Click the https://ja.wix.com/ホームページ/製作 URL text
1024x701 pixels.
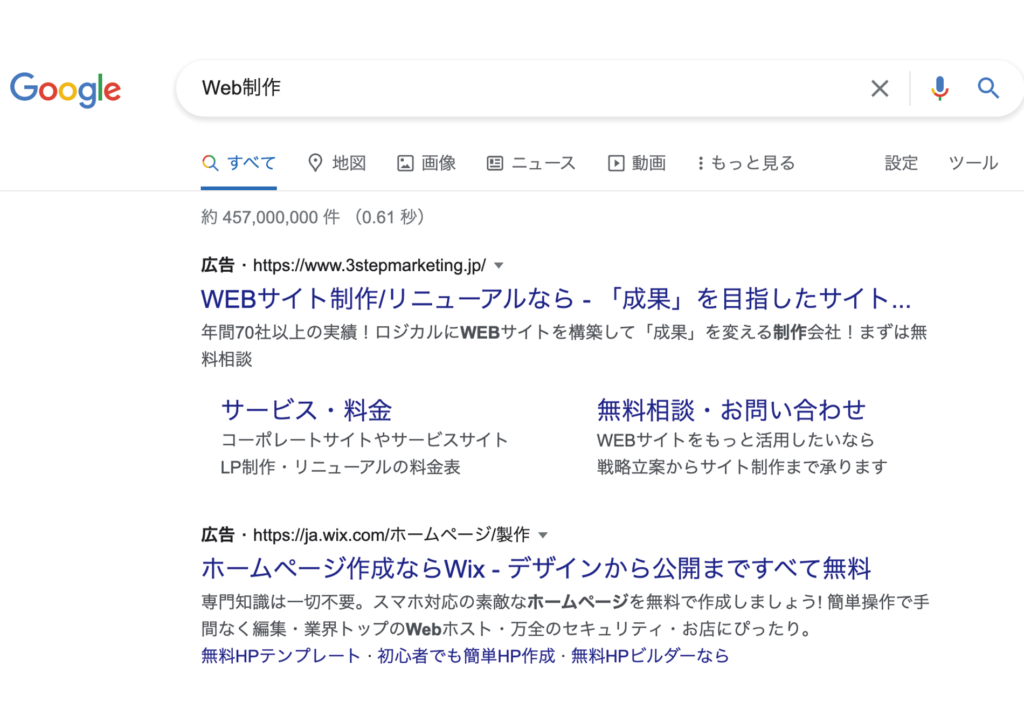tap(391, 535)
